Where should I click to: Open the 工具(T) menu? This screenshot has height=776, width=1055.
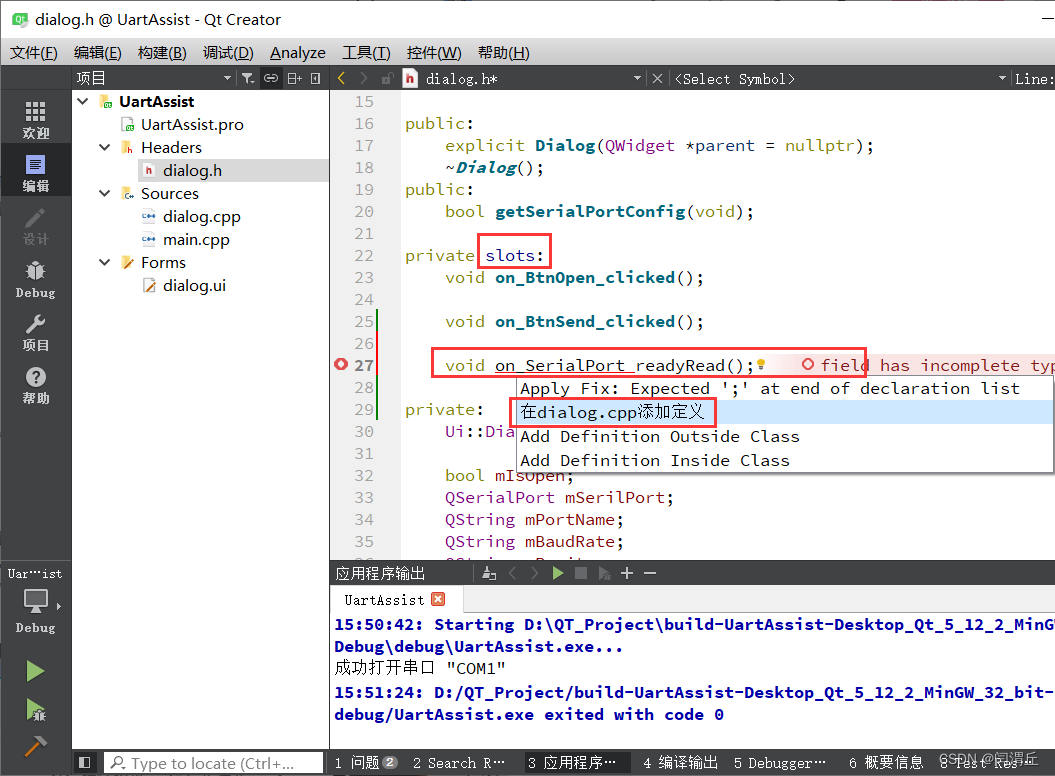point(366,52)
